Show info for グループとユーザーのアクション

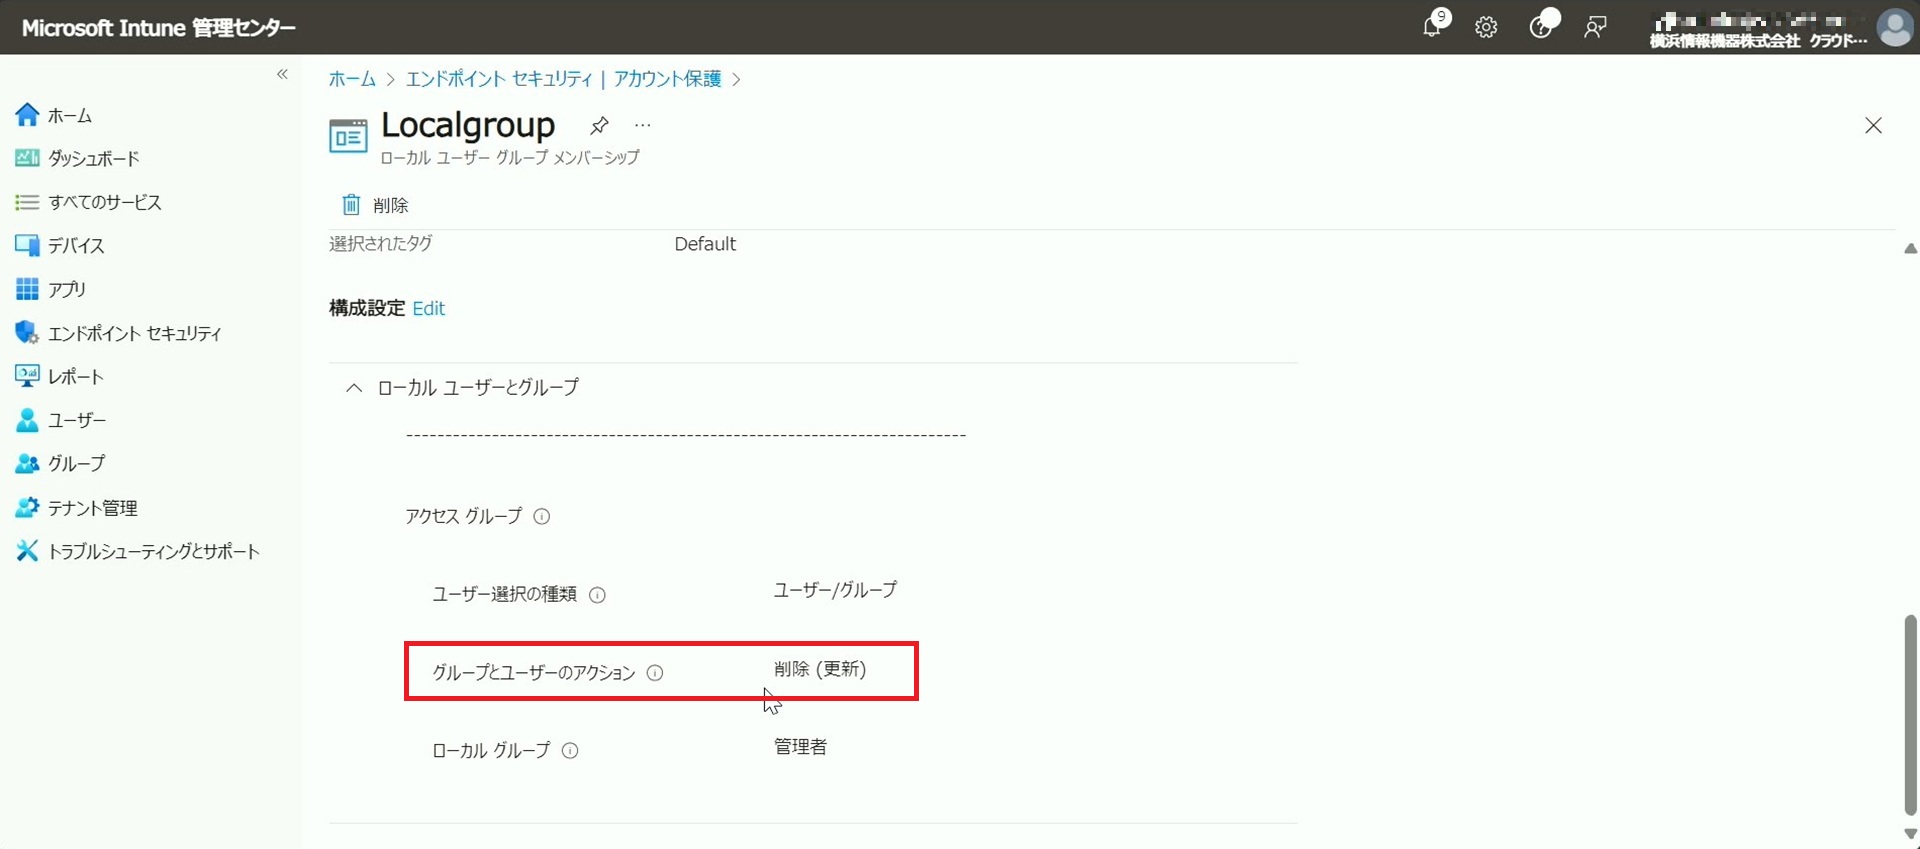(655, 673)
